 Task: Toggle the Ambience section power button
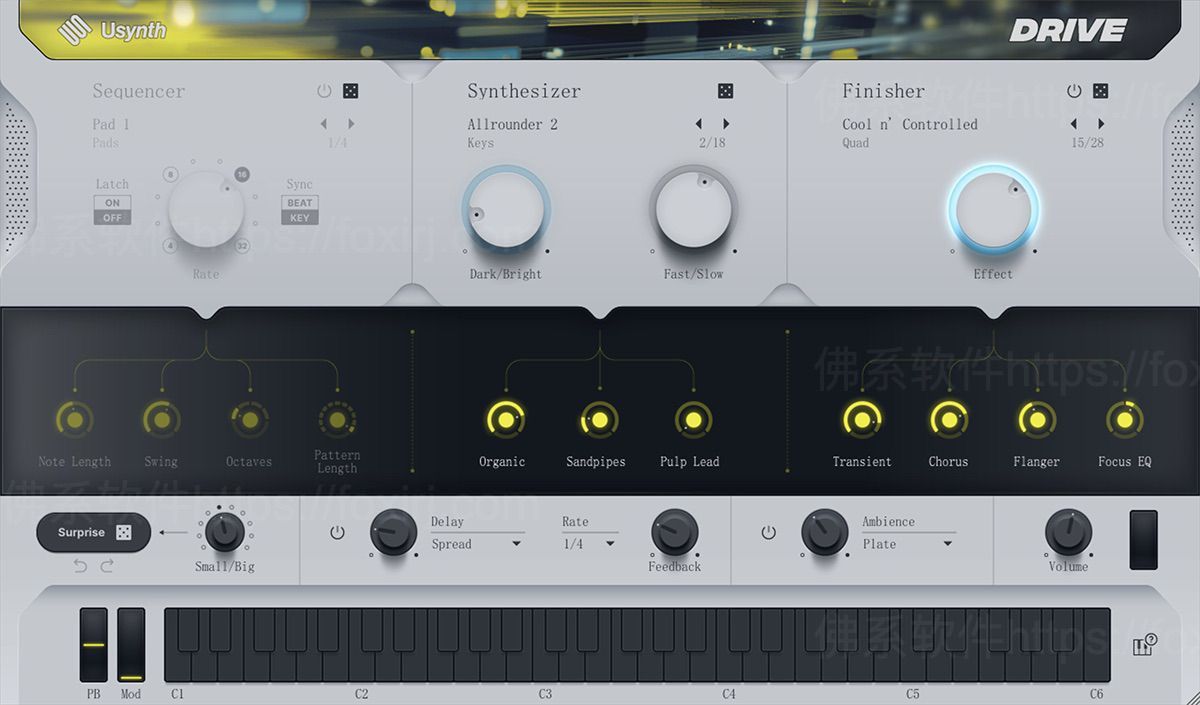coord(767,532)
